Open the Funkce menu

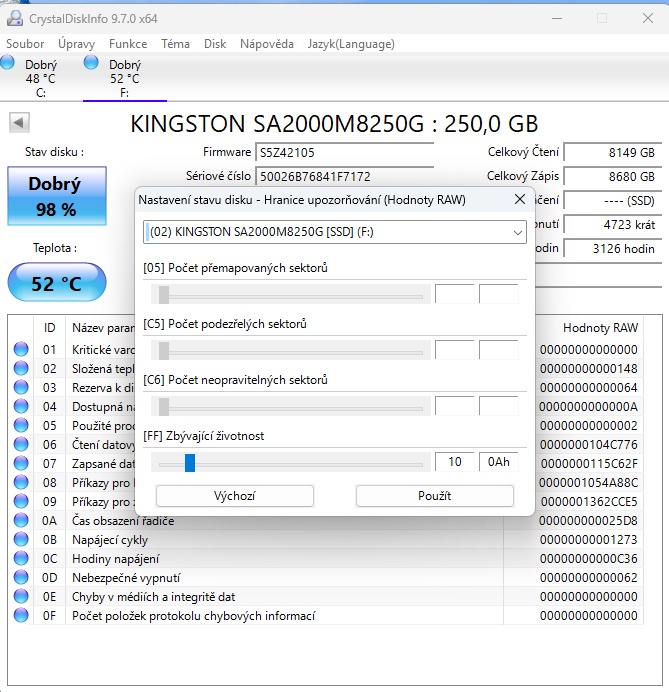pos(128,44)
